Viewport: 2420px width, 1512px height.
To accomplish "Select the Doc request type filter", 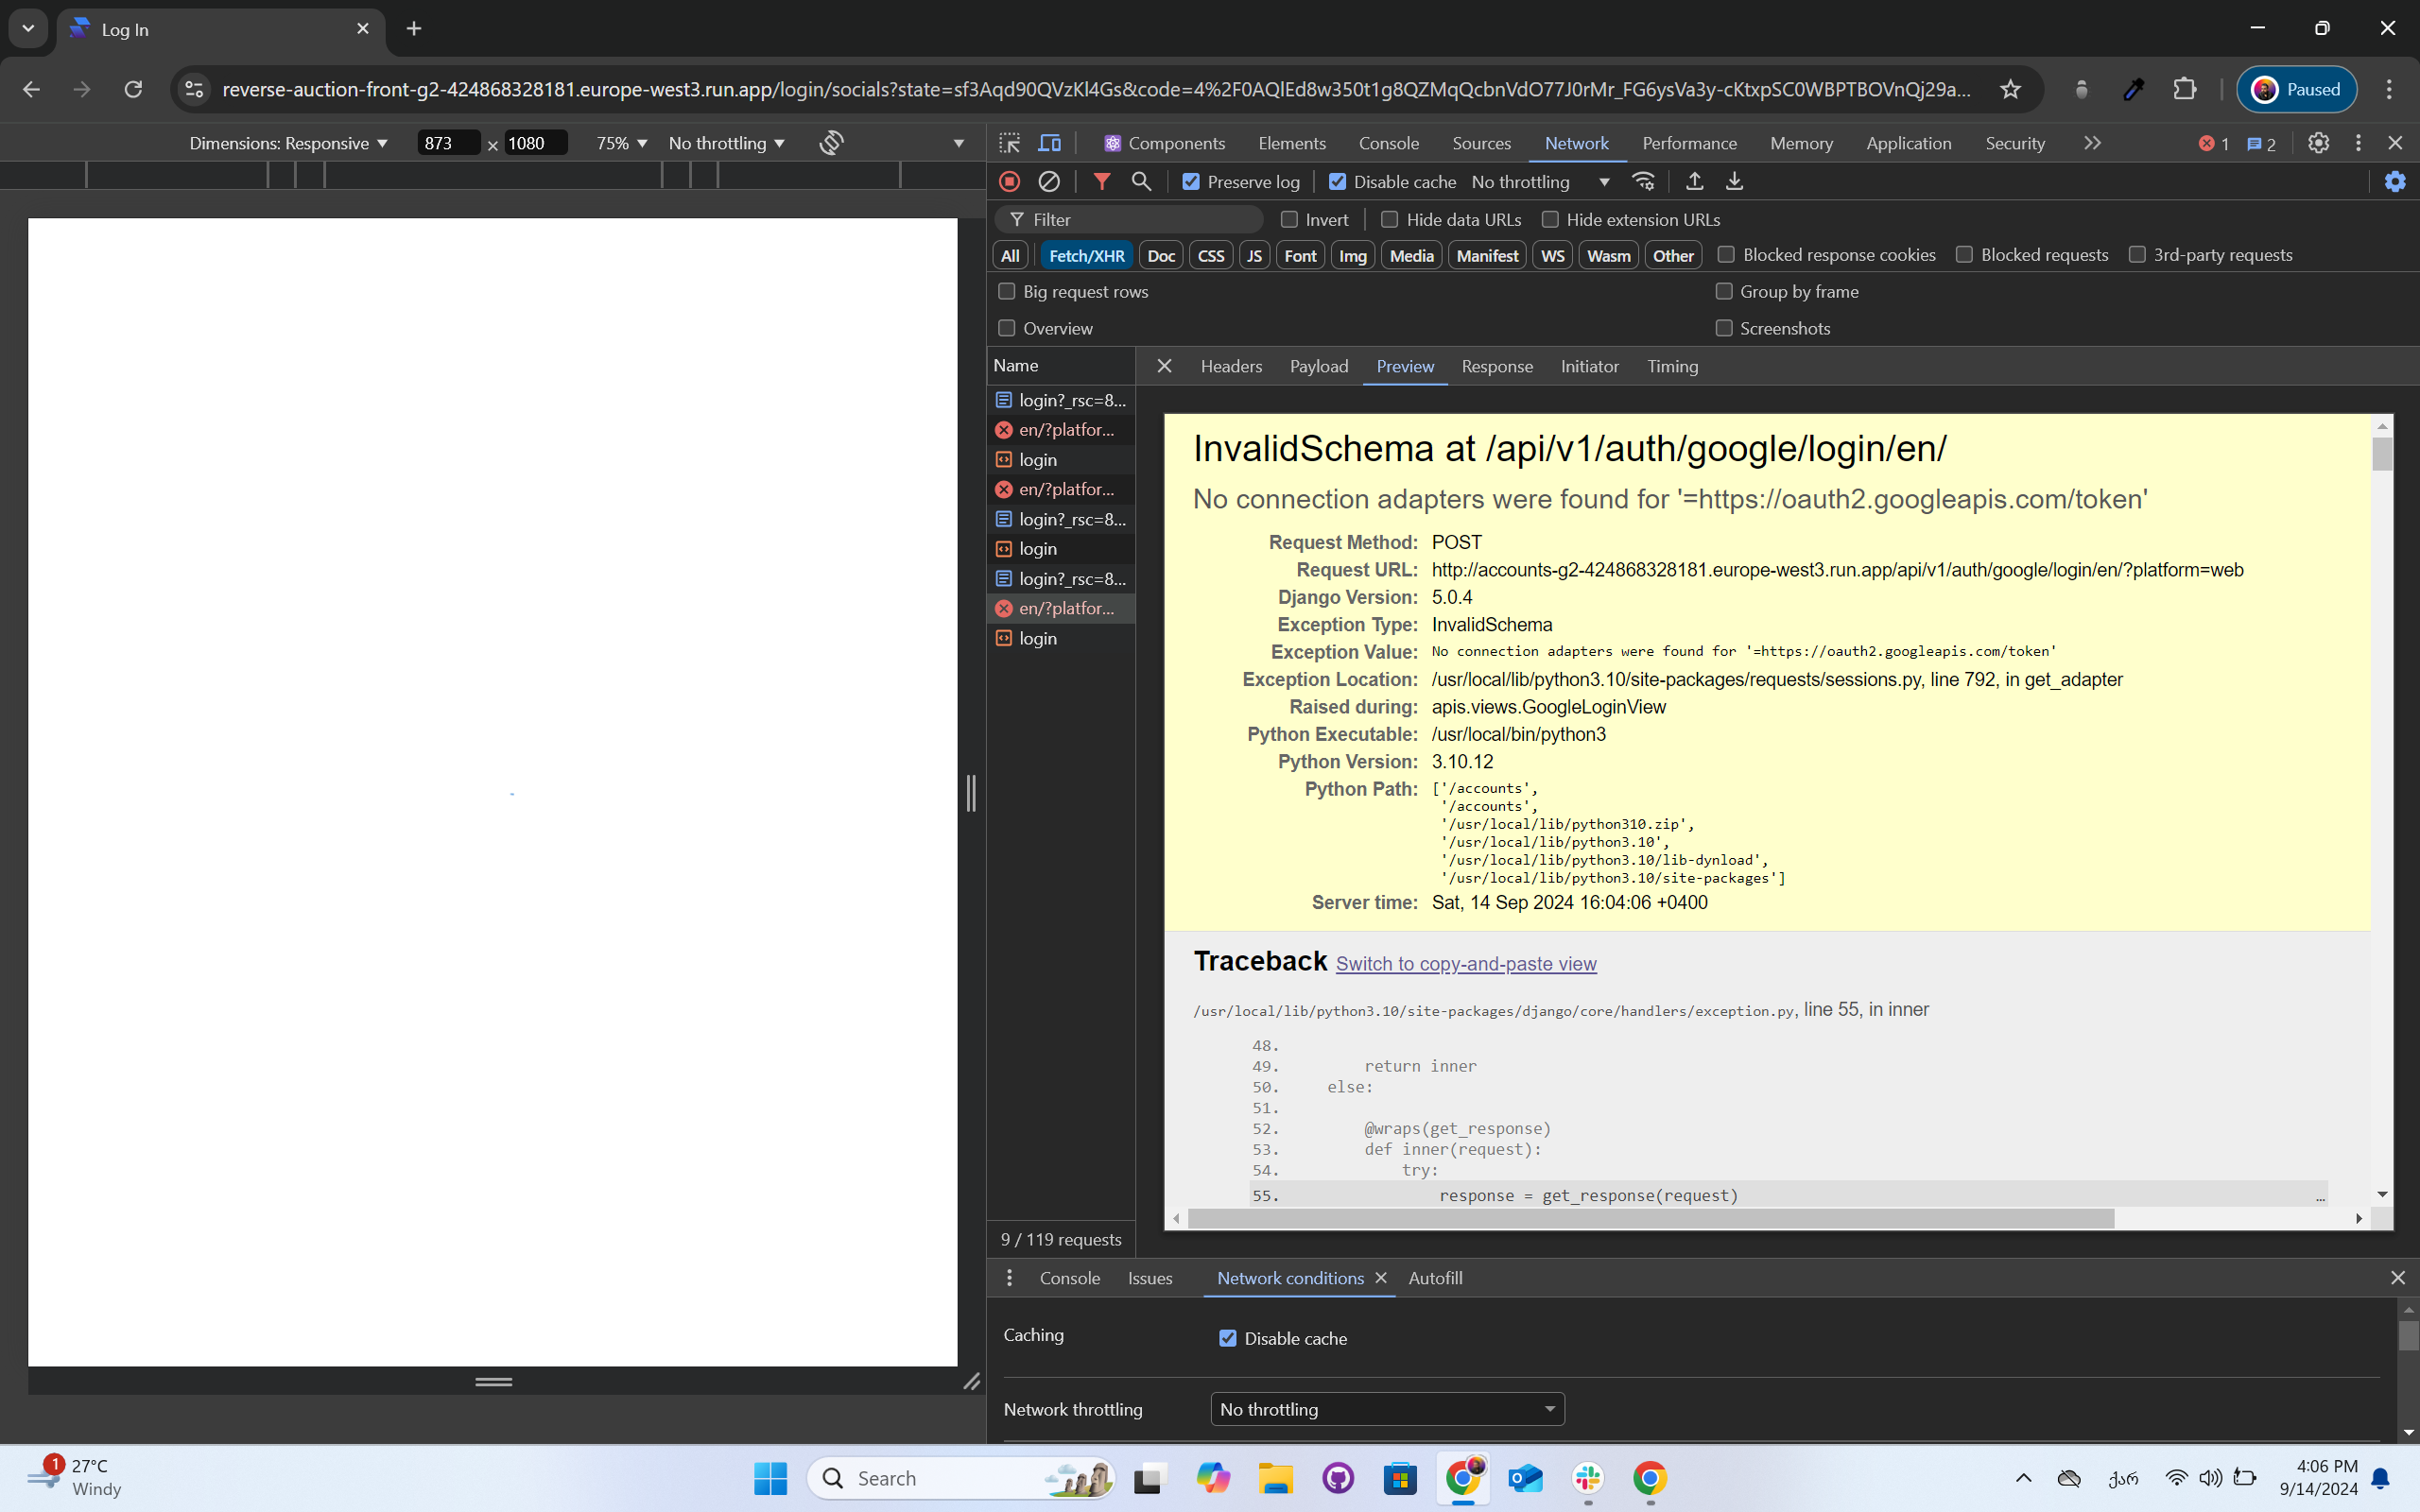I will coord(1160,255).
